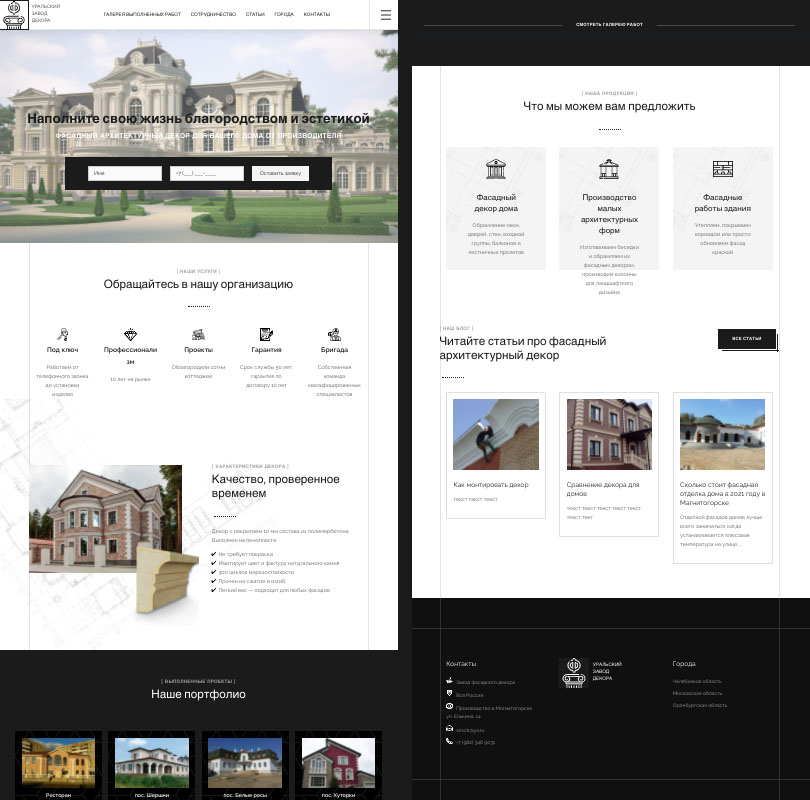Open the Сколько стоит фасадная отделка article image
This screenshot has width=810, height=800.
coord(722,434)
